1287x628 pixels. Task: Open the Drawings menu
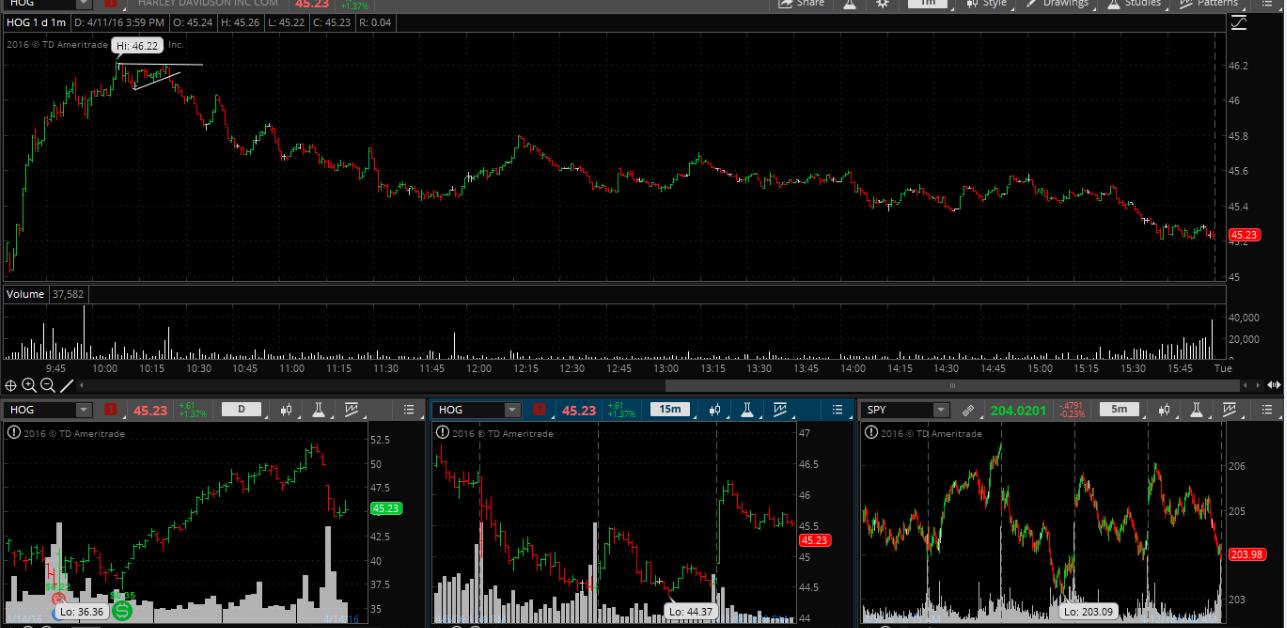click(x=1057, y=3)
